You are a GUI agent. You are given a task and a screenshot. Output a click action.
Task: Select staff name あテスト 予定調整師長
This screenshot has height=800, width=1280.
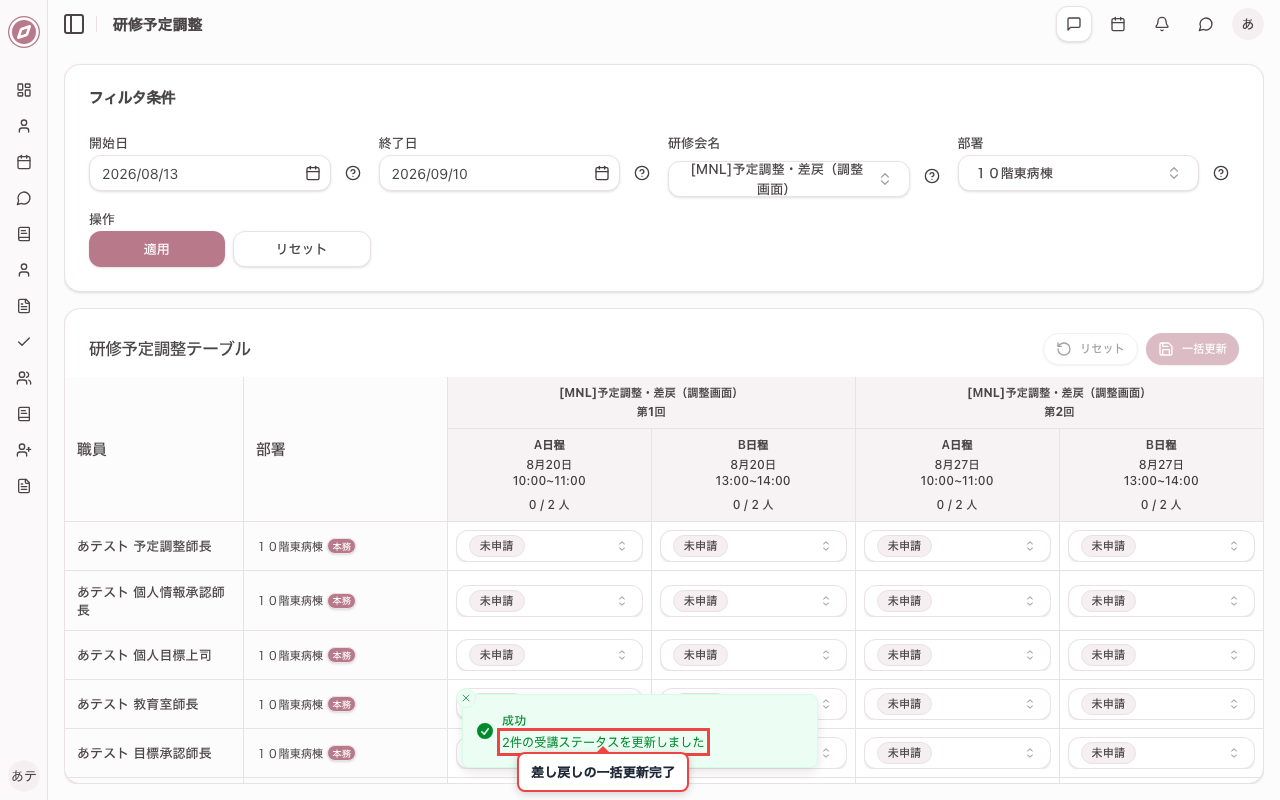144,546
